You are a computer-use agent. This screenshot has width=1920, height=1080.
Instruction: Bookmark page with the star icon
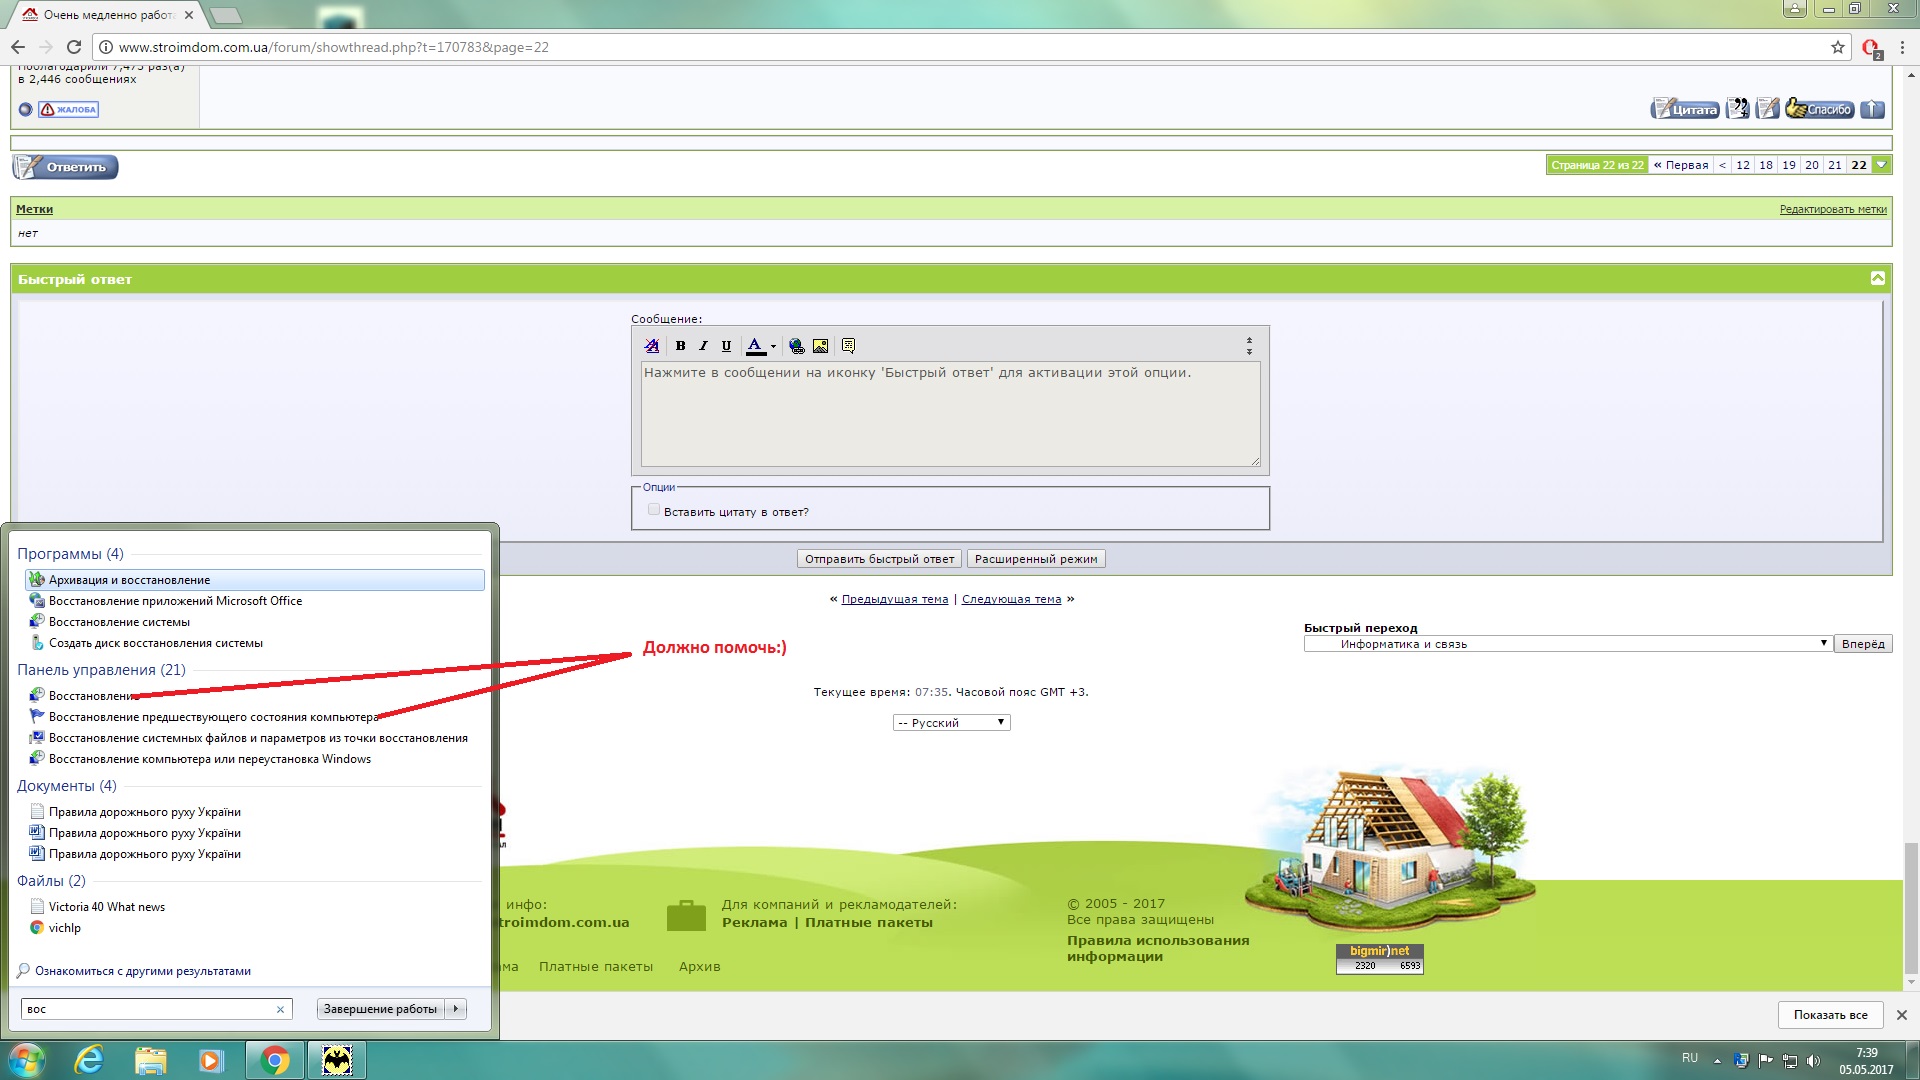click(1838, 47)
